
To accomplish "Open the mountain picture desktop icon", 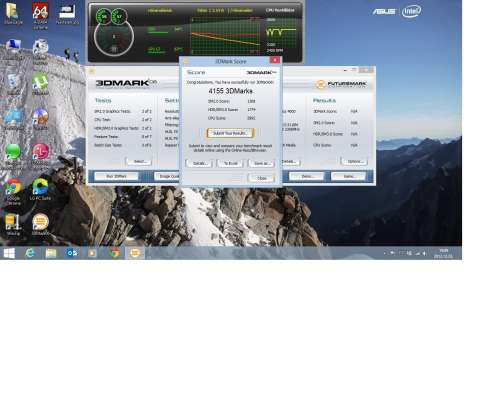I will (40, 118).
